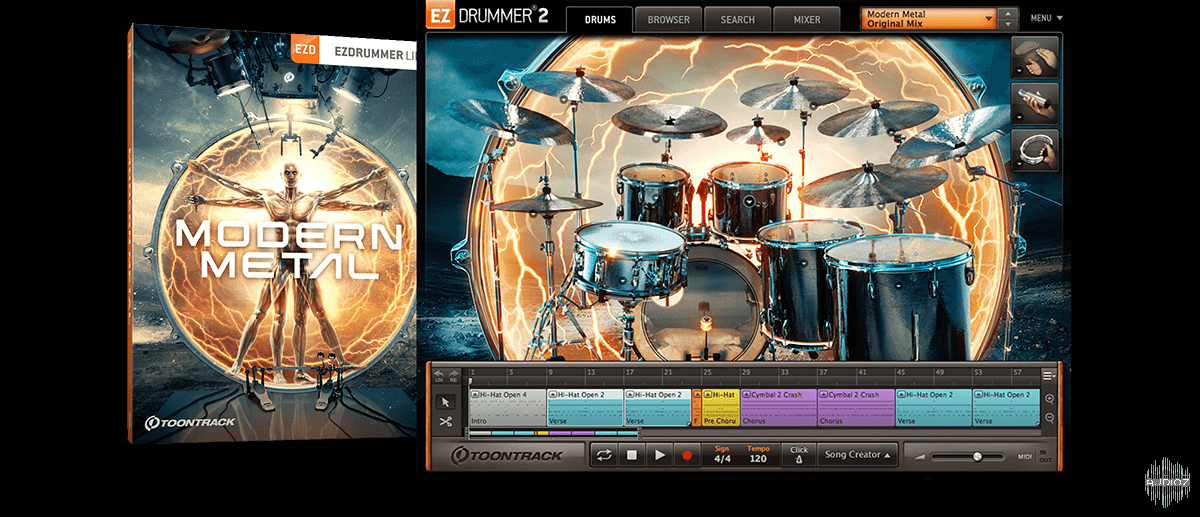This screenshot has height=517, width=1200.
Task: Toggle loop playback
Action: [x=604, y=455]
